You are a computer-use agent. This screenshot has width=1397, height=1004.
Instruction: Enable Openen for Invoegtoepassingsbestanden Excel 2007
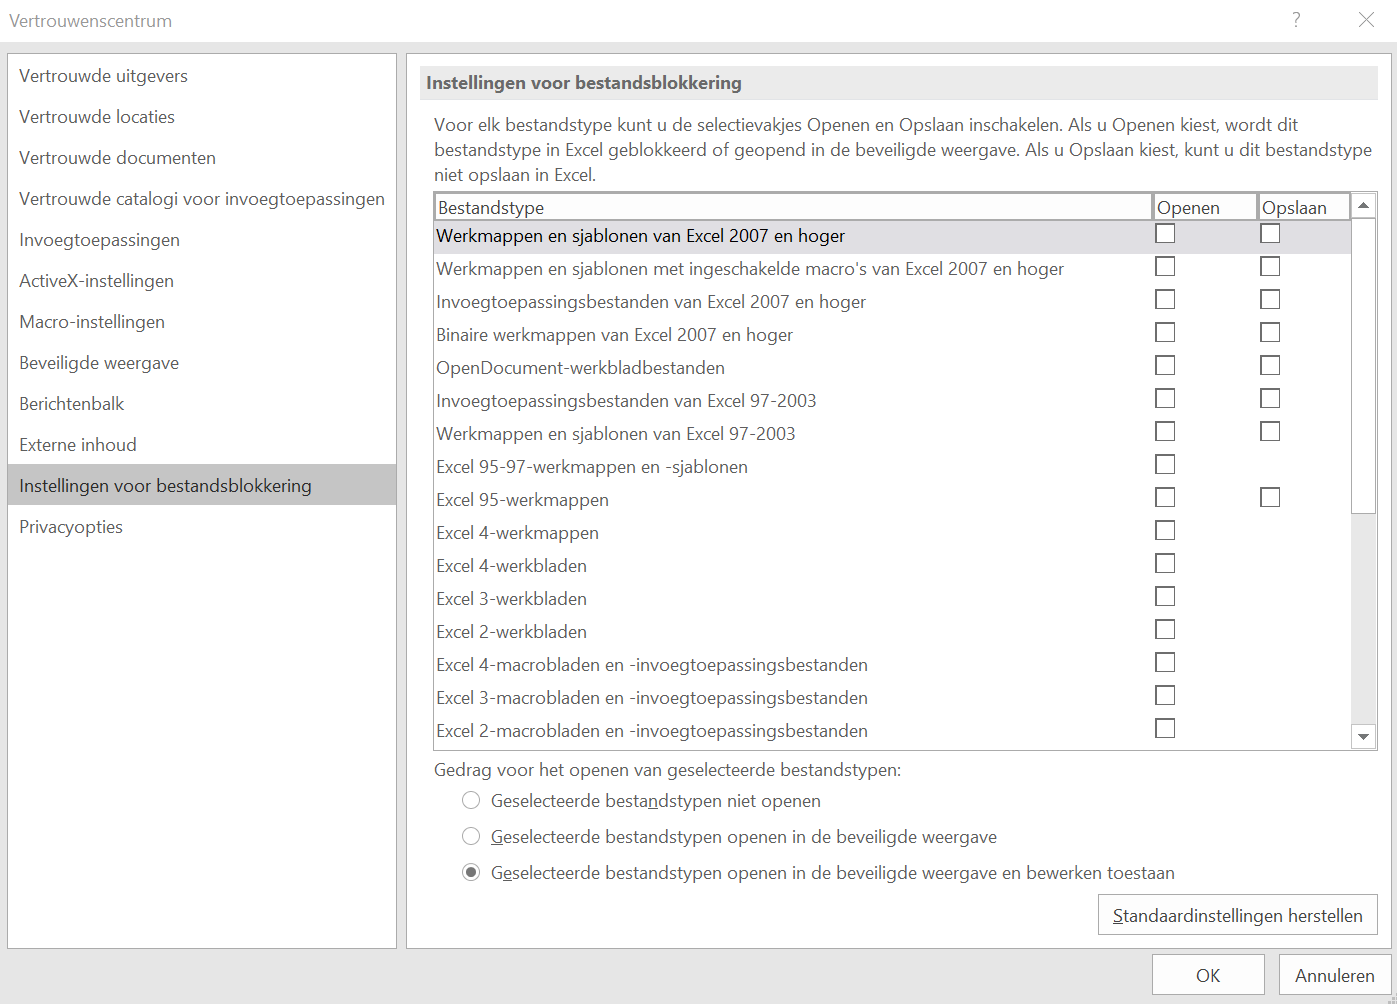(1165, 300)
